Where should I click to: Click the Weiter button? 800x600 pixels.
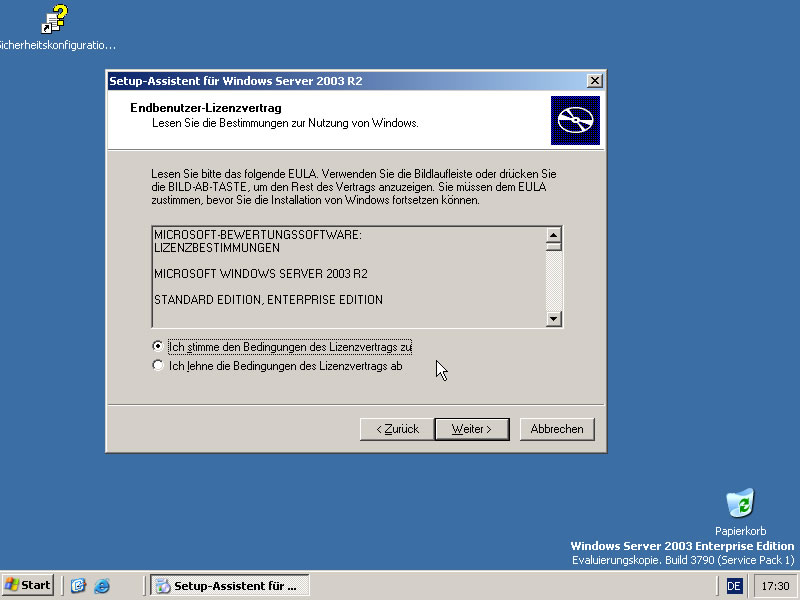coord(471,428)
